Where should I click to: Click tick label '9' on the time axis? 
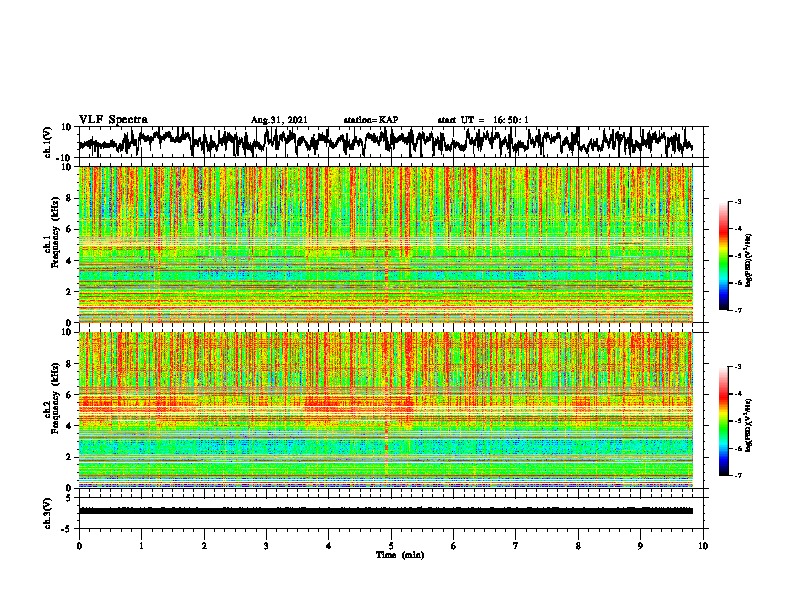[x=640, y=546]
